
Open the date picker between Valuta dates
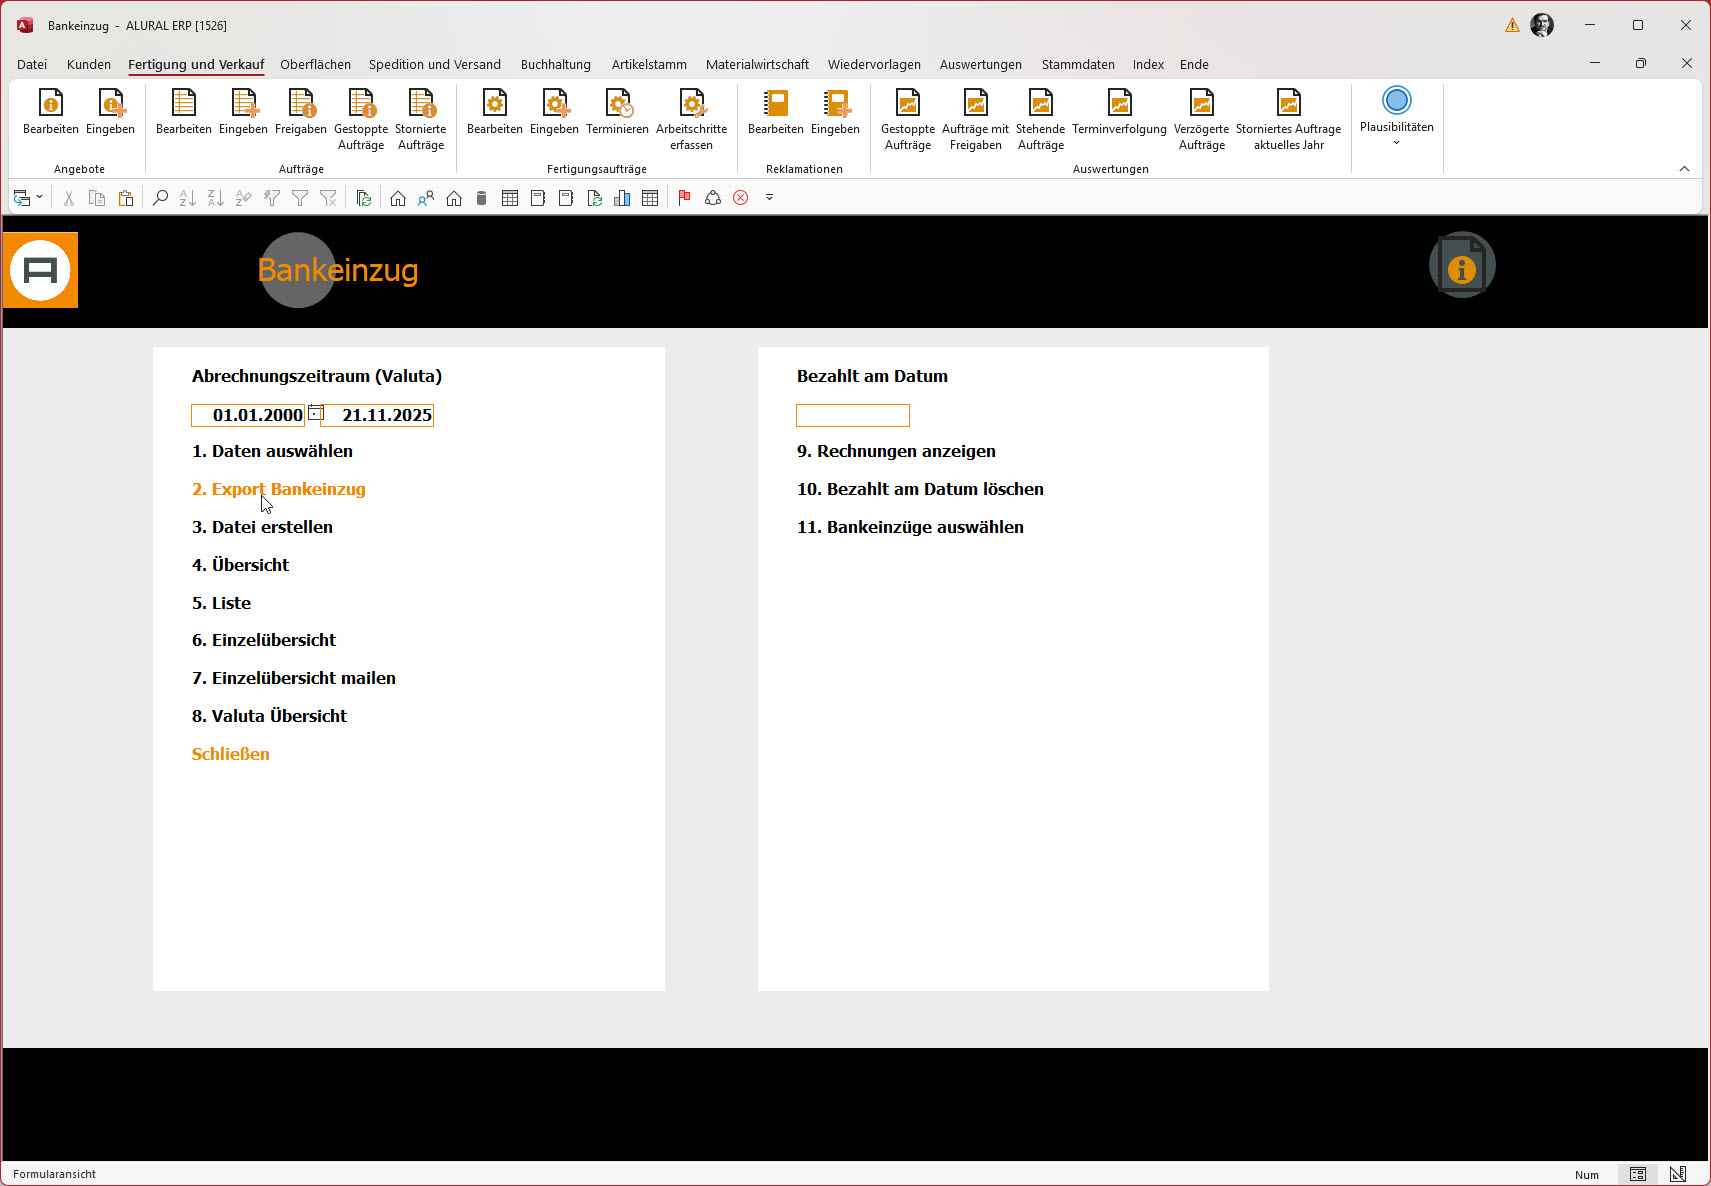[x=315, y=413]
